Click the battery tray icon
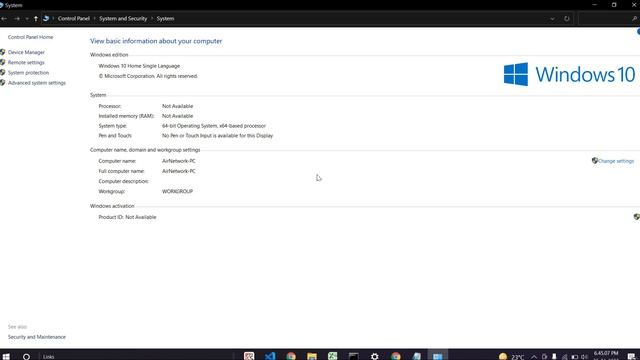The width and height of the screenshot is (640, 360). (575, 357)
